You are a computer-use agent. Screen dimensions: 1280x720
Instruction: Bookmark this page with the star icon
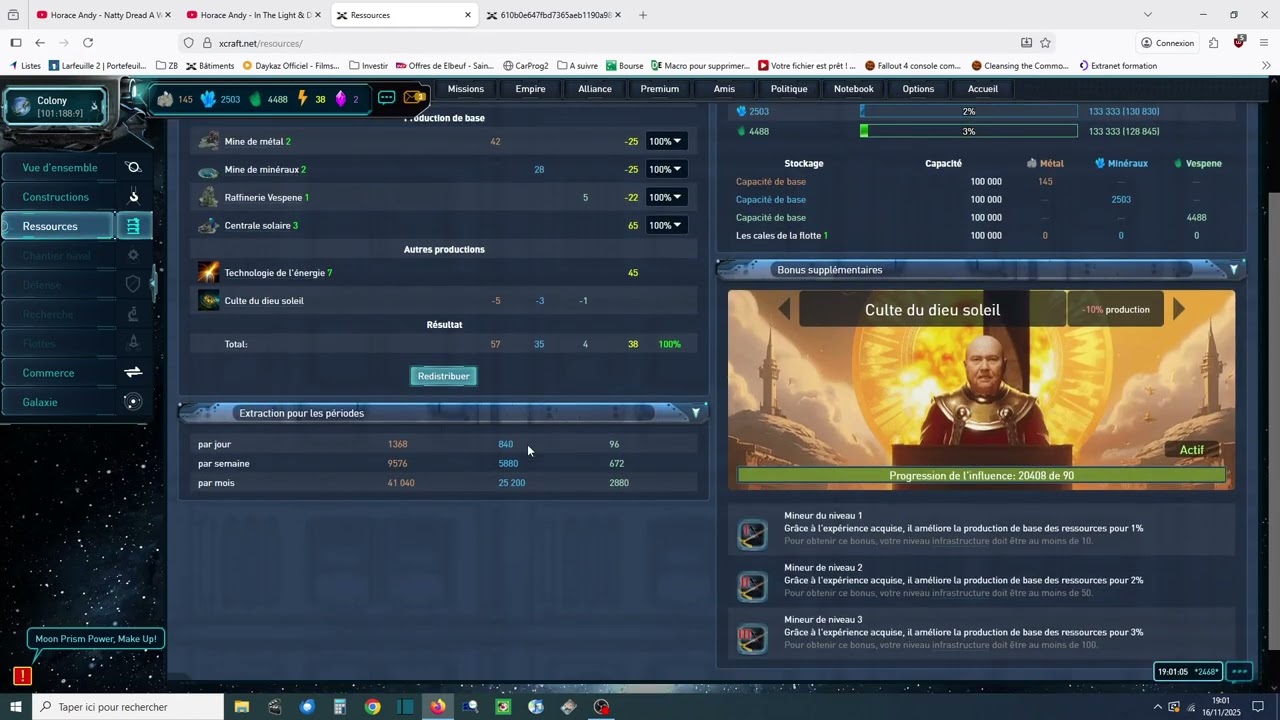[x=1045, y=43]
